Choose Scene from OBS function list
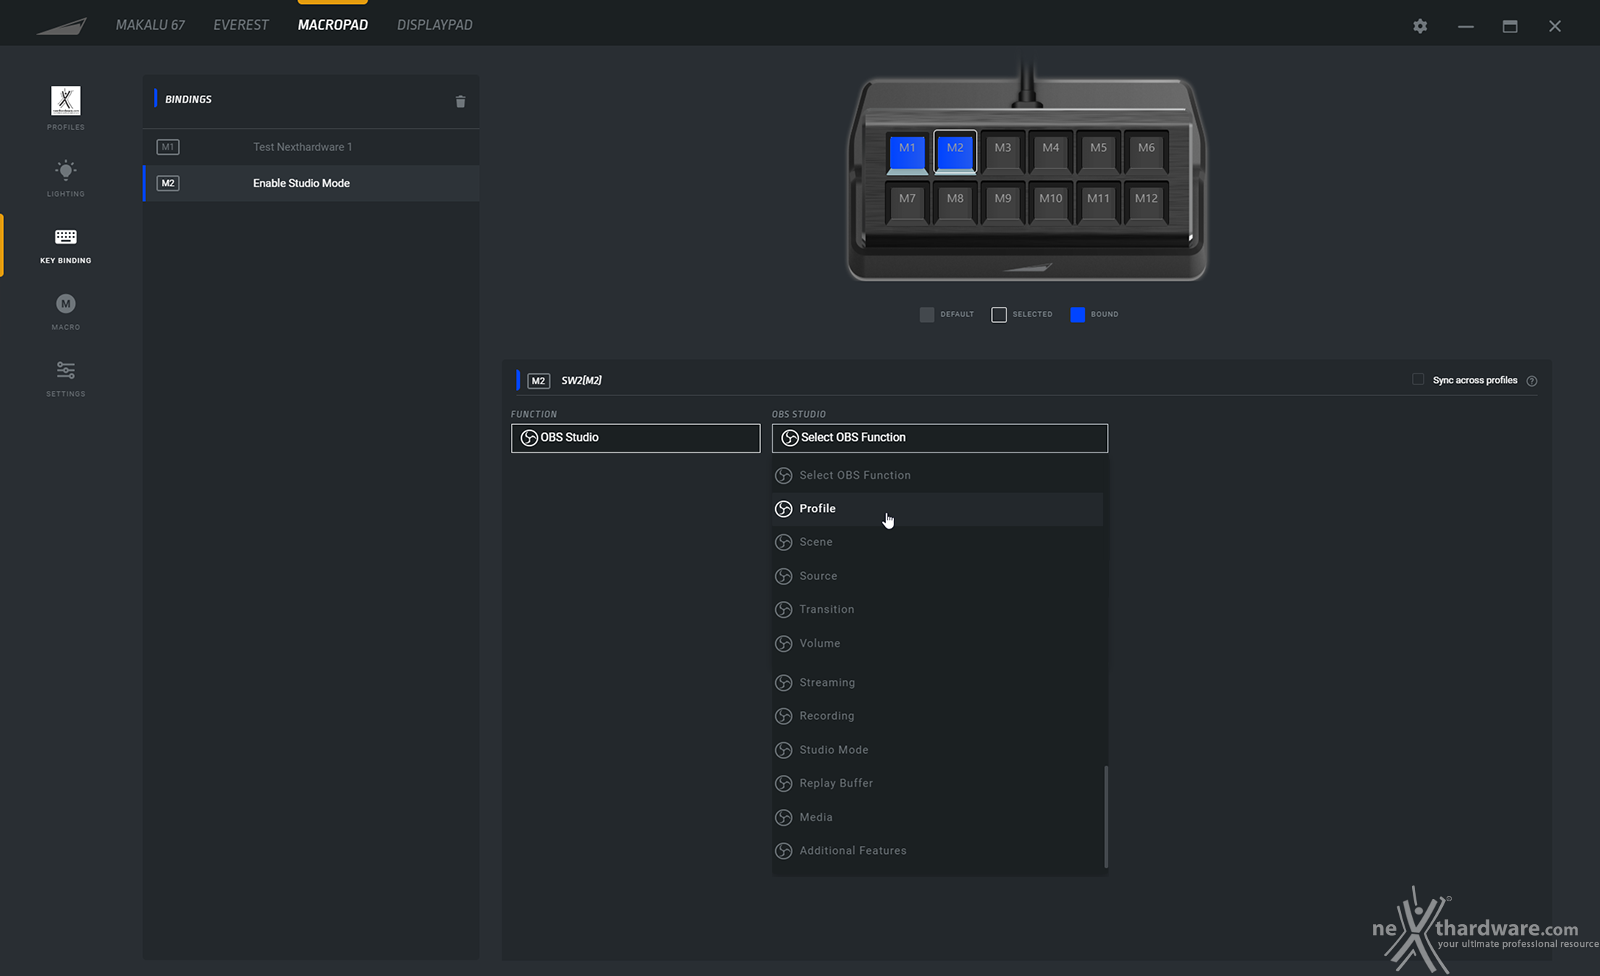Image resolution: width=1600 pixels, height=976 pixels. coord(938,542)
